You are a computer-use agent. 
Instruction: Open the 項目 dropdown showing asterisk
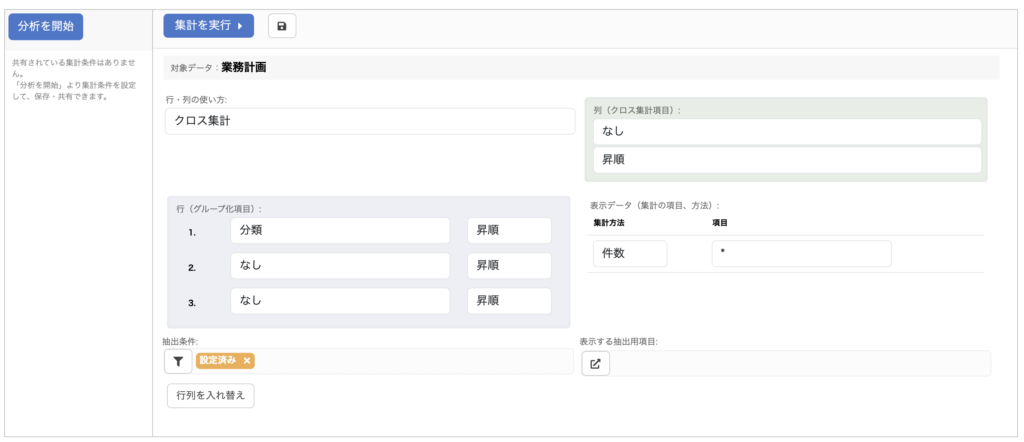click(801, 254)
